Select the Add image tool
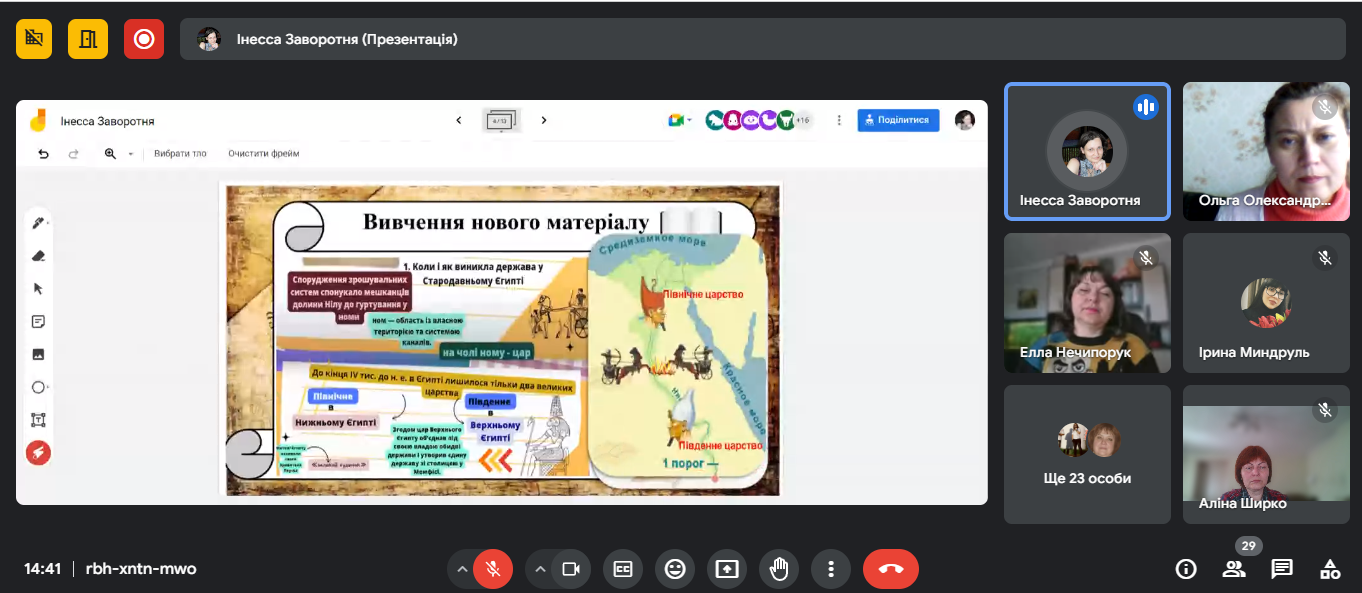 coord(38,354)
